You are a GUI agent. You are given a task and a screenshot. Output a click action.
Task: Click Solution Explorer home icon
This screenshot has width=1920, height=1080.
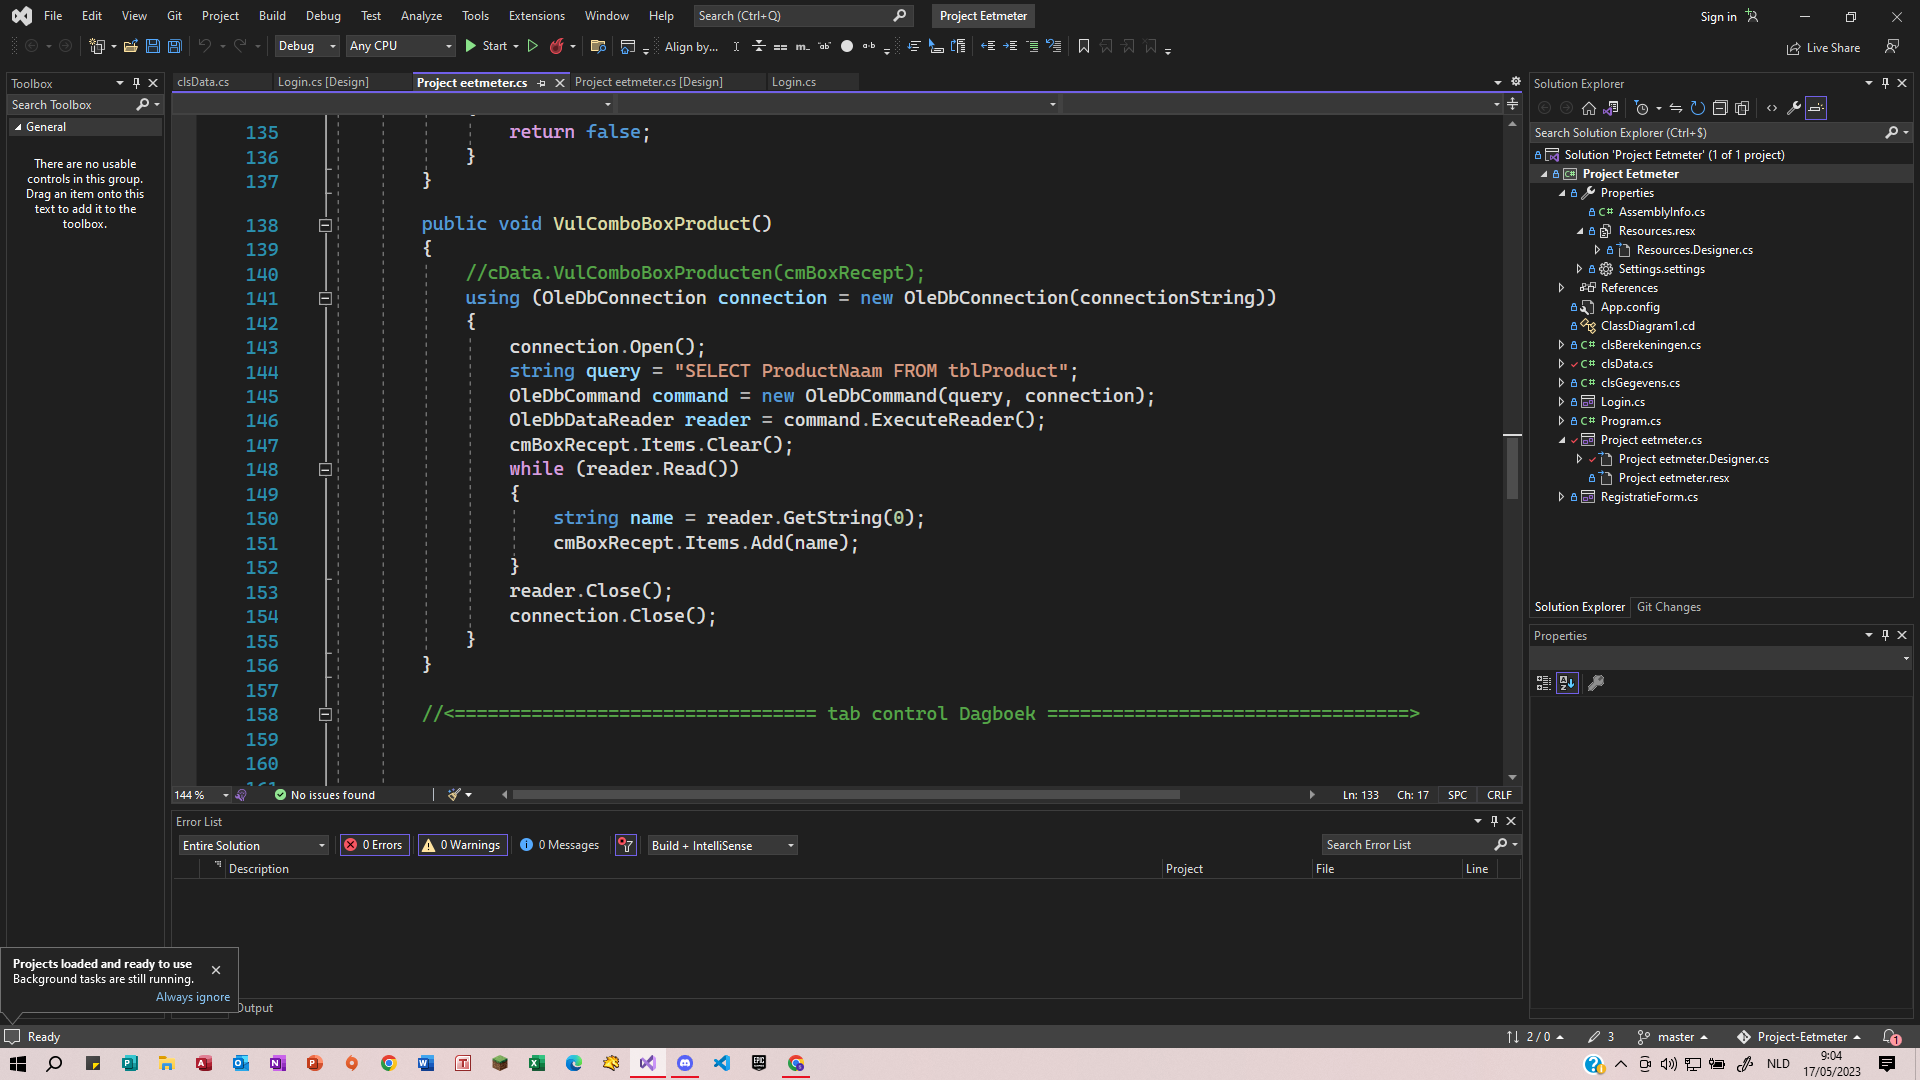coord(1588,108)
